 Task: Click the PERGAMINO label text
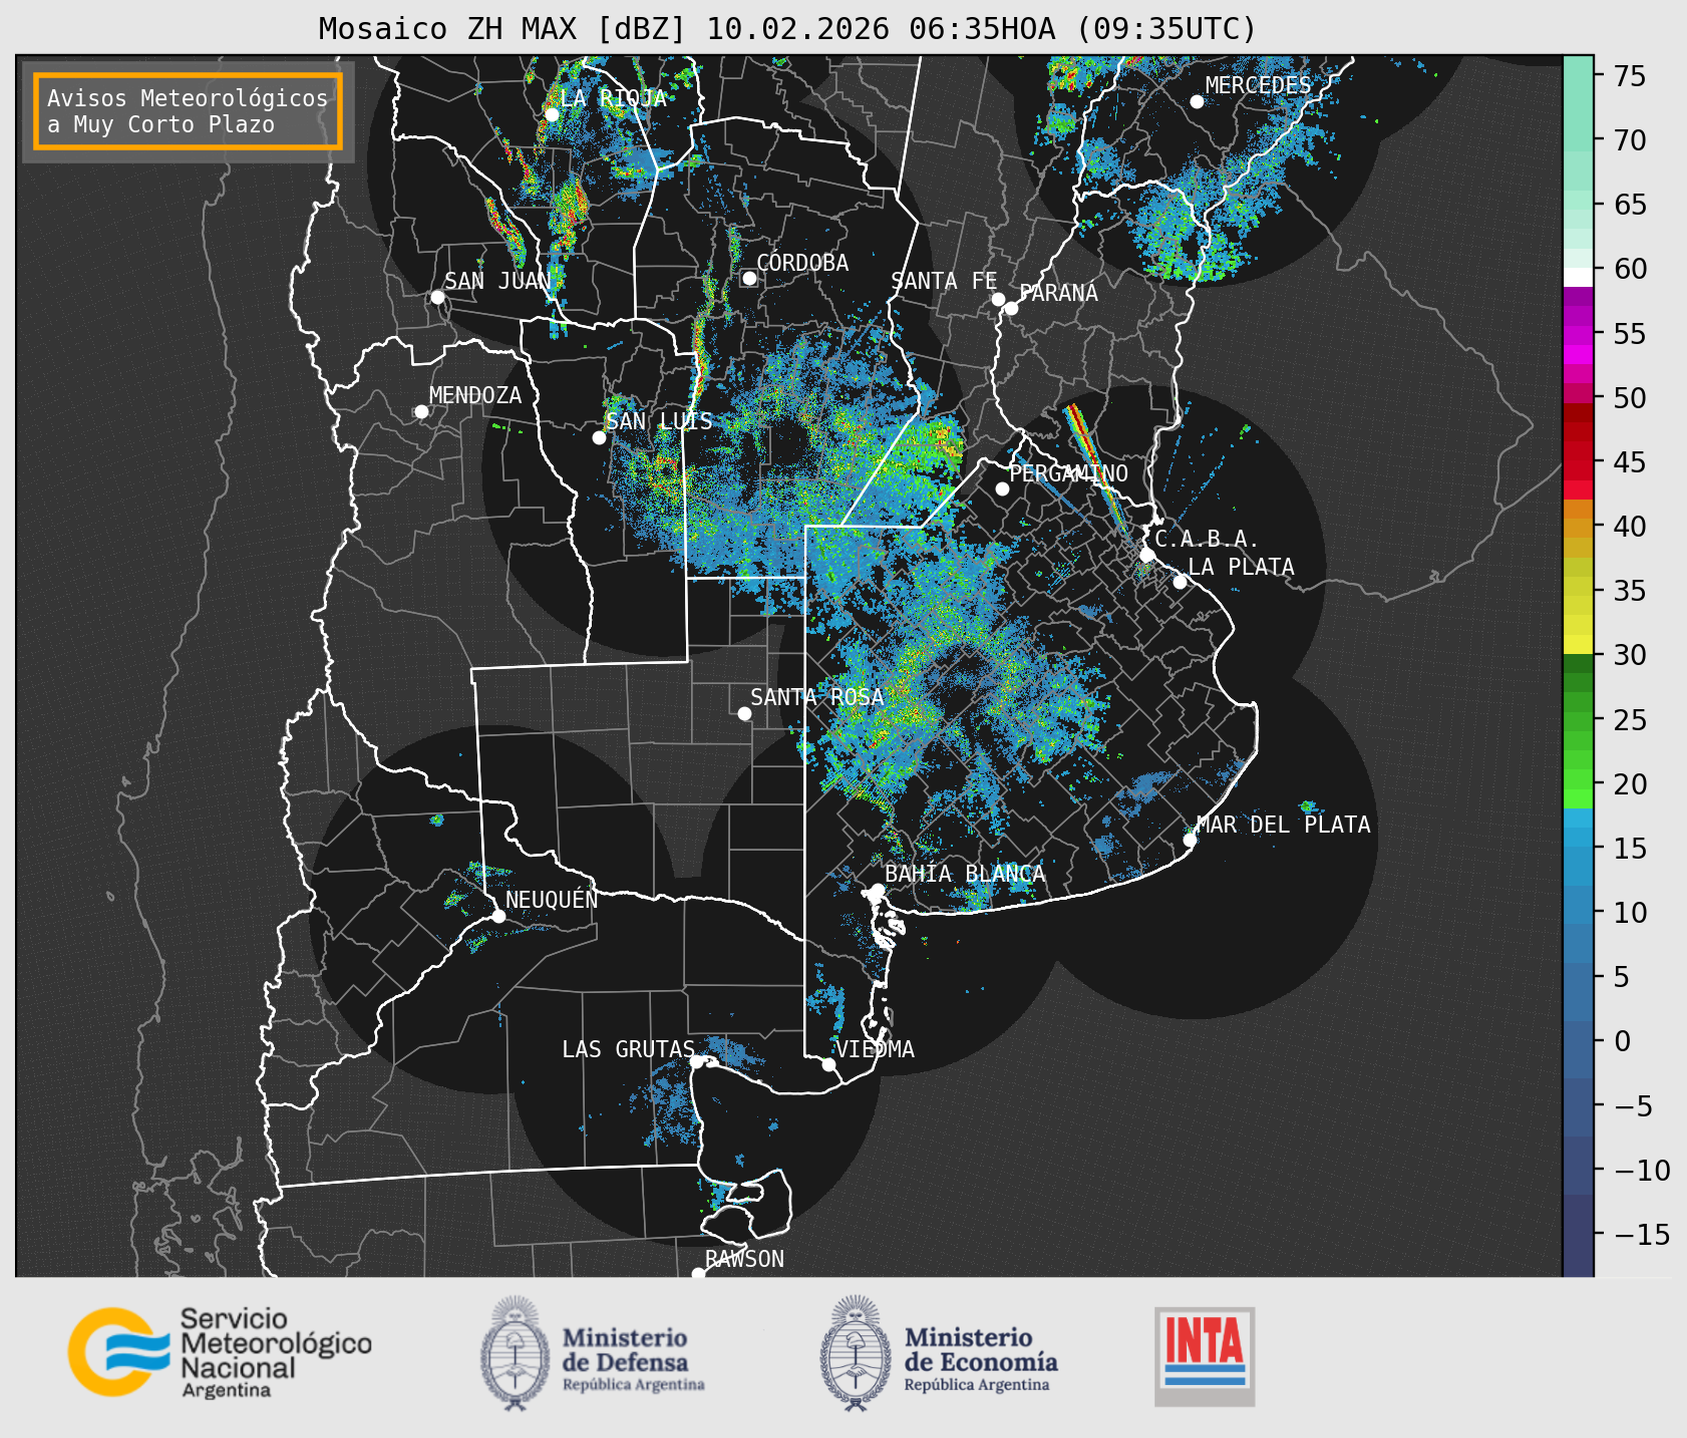click(1068, 473)
